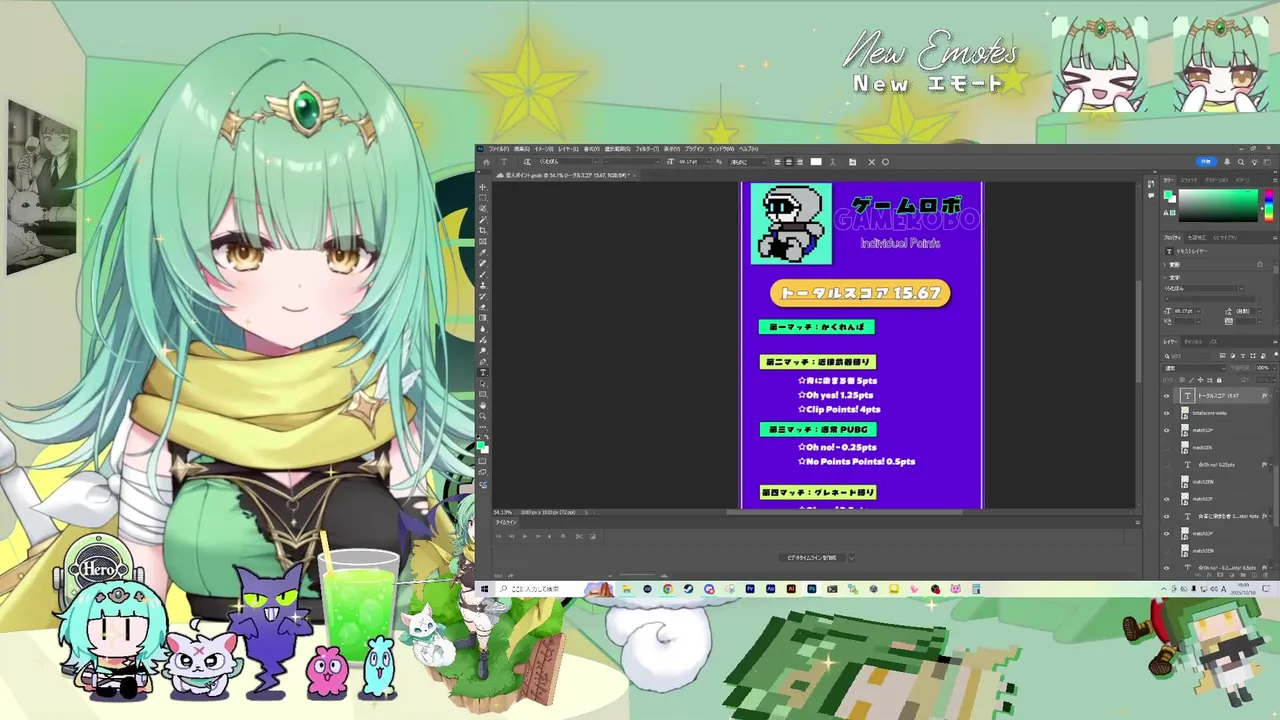
Task: Expand the 変形 section in Properties
Action: point(1165,265)
